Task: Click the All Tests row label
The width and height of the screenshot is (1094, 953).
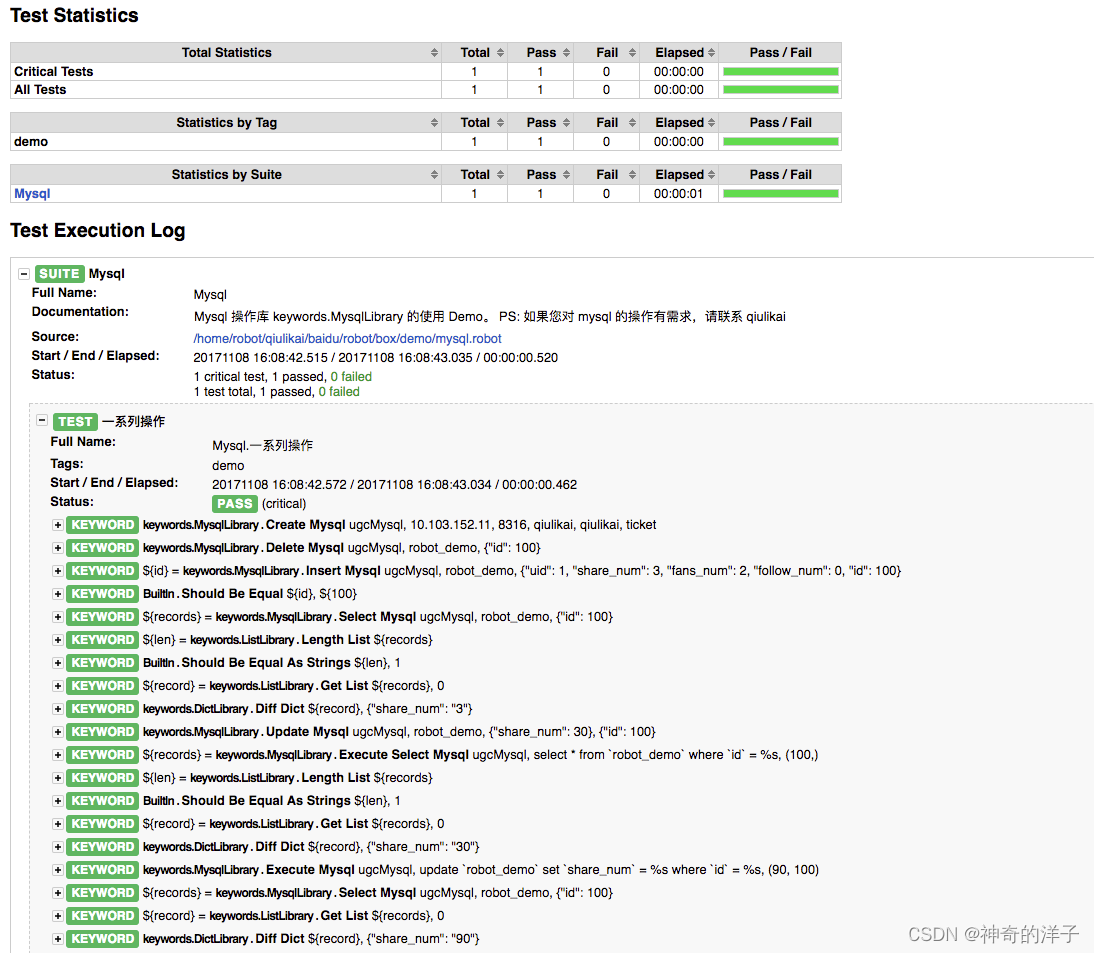Action: 40,89
